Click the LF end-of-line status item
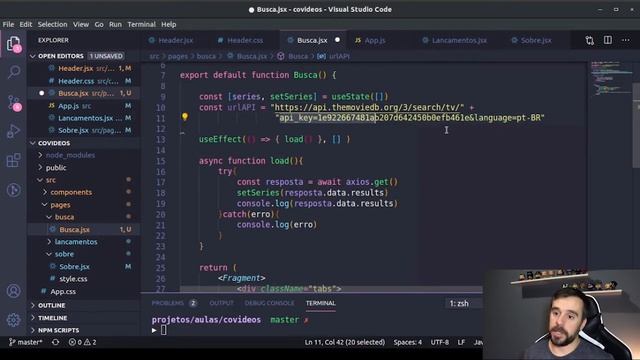The height and width of the screenshot is (360, 640). click(461, 342)
